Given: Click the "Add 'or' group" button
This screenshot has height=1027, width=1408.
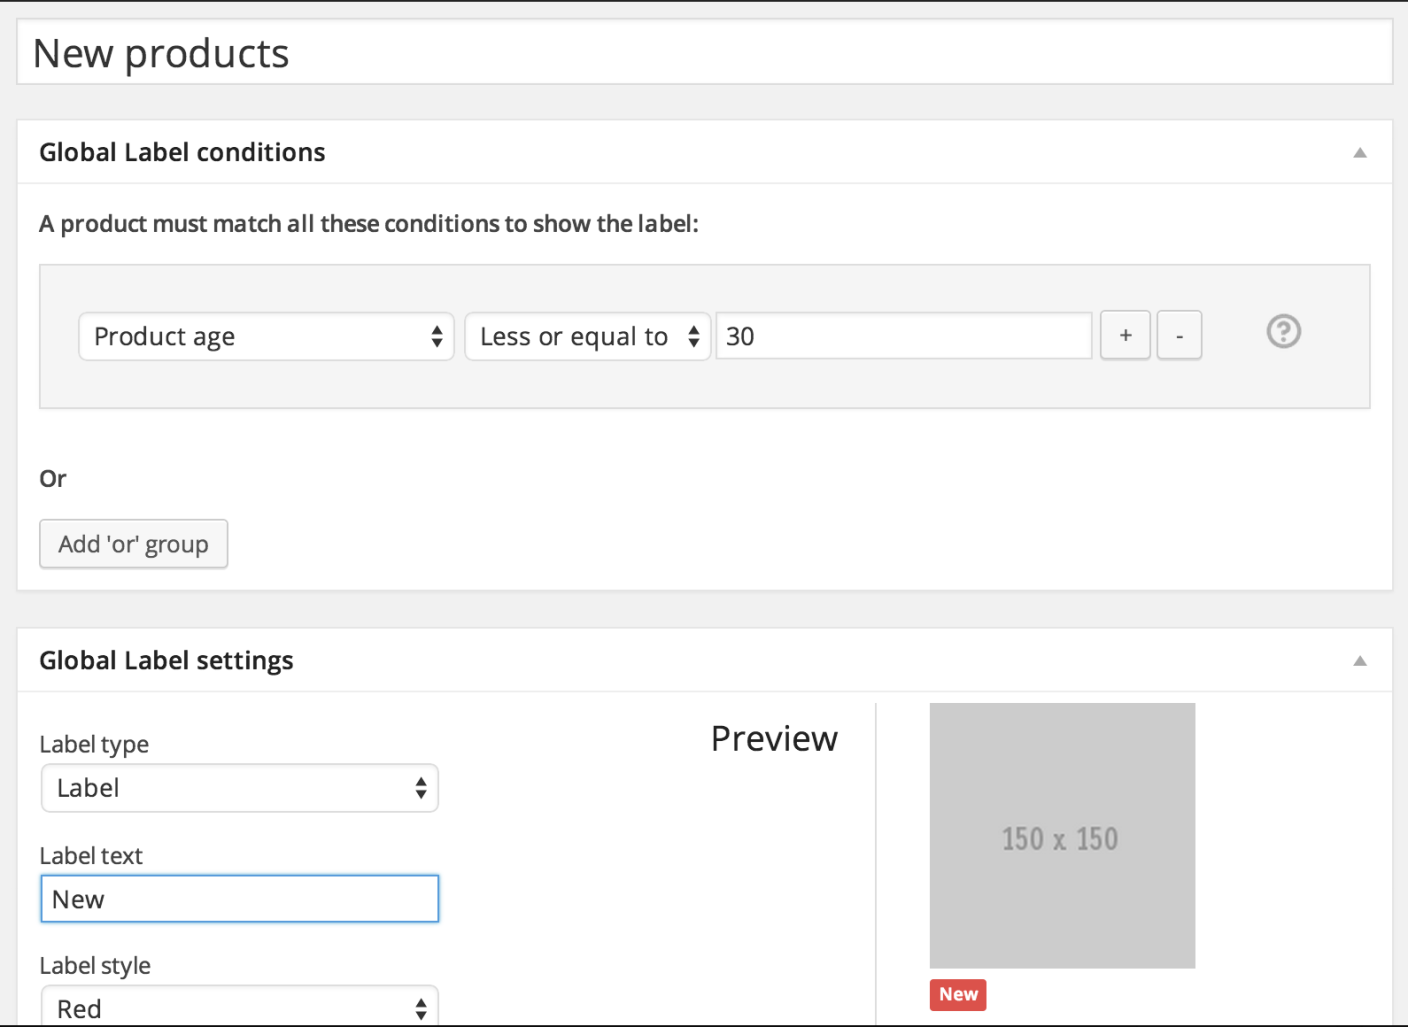Looking at the screenshot, I should [133, 543].
